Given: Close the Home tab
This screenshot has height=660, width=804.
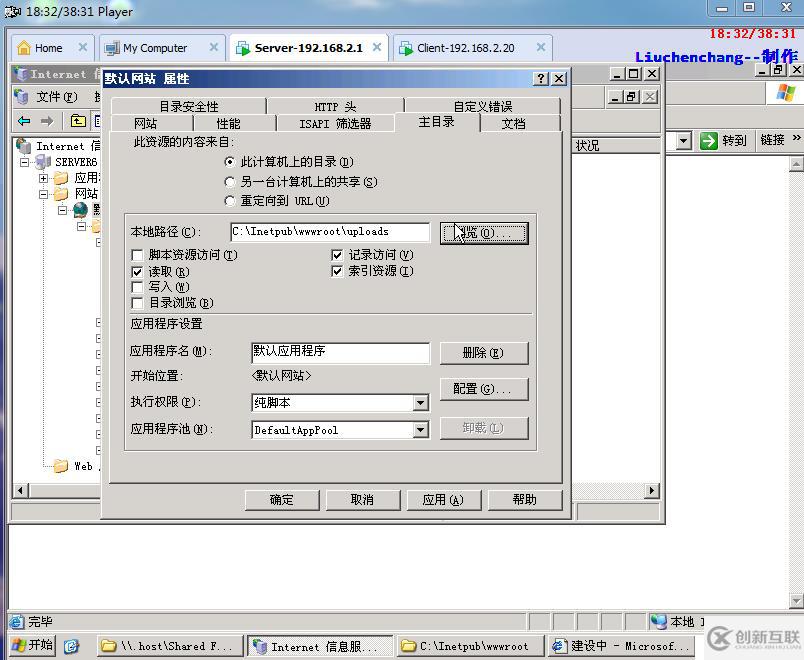Looking at the screenshot, I should pos(83,48).
